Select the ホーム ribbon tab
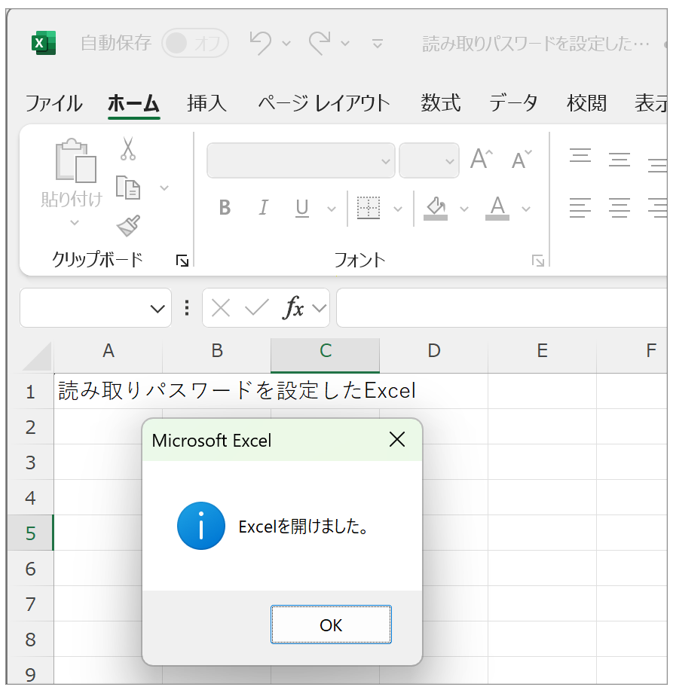The height and width of the screenshot is (693, 677). pos(133,103)
